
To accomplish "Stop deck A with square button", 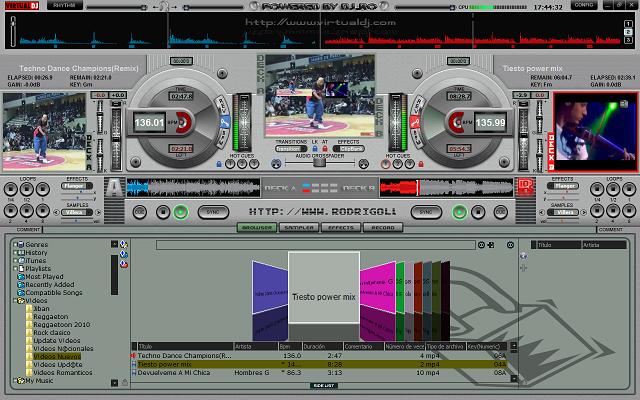I will [x=163, y=212].
